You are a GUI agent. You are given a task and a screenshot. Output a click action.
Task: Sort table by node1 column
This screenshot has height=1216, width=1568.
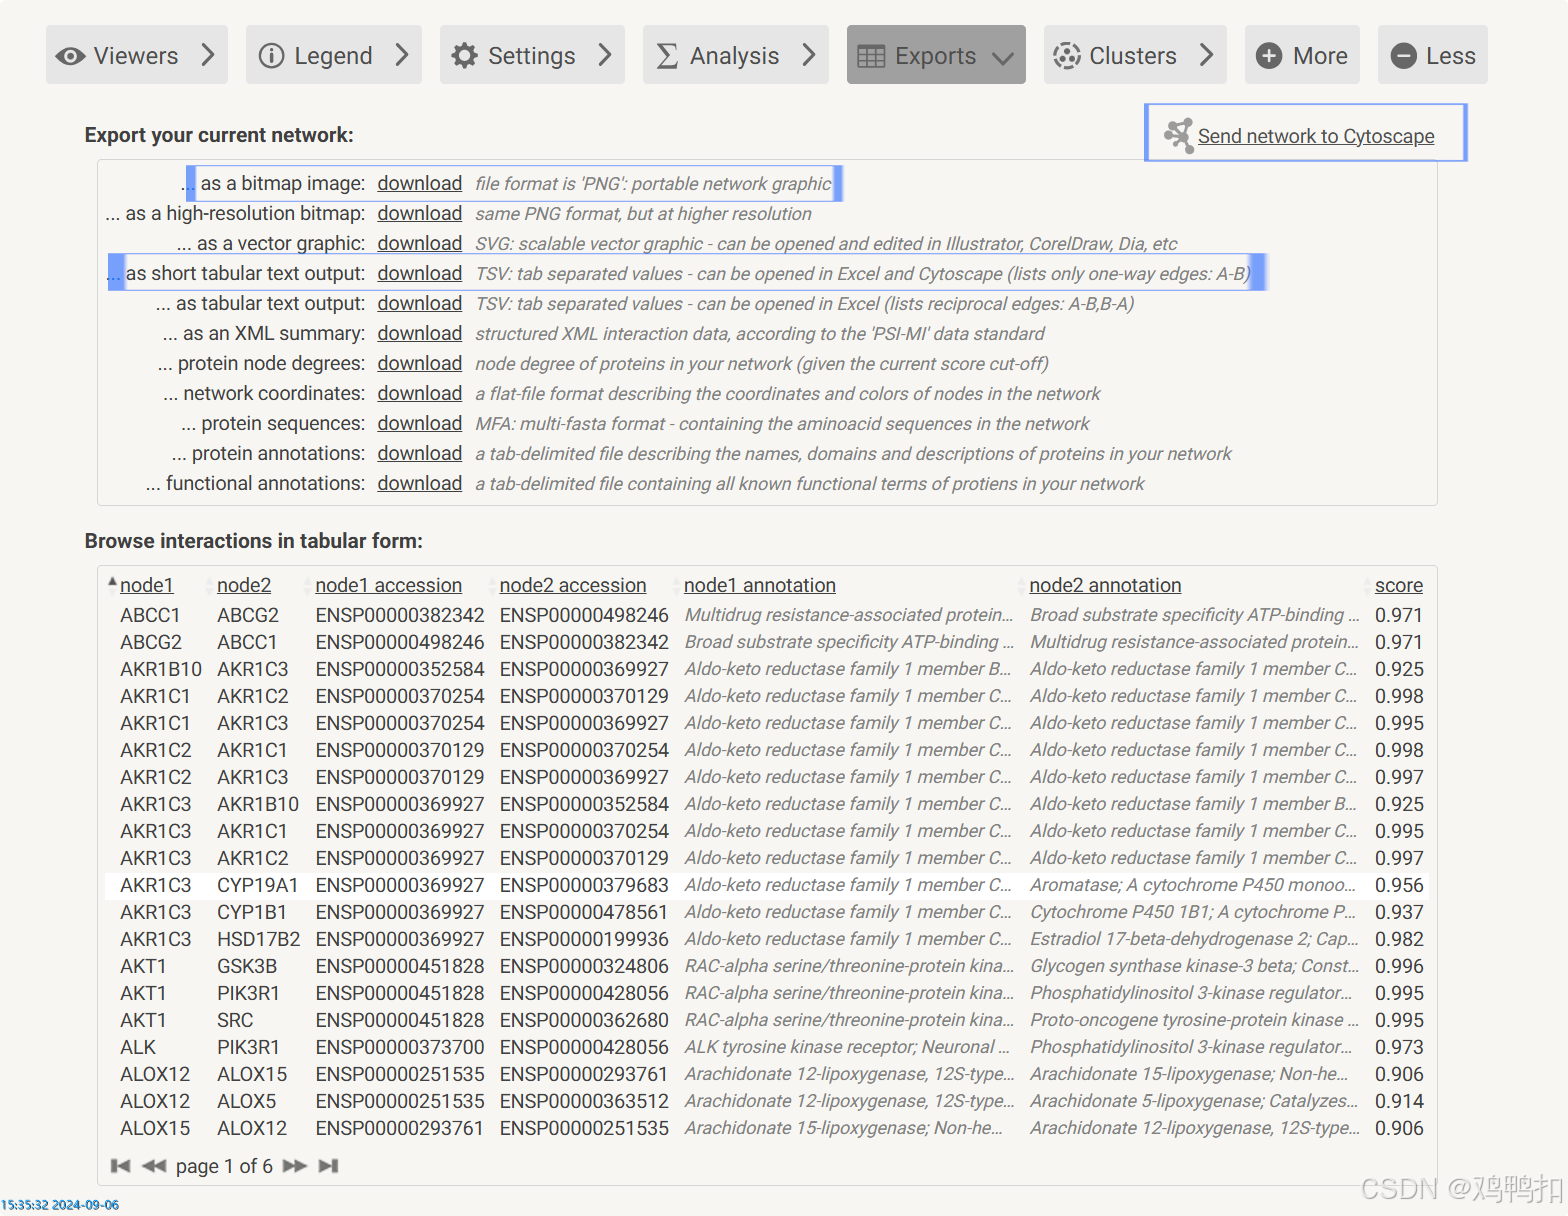(x=147, y=586)
